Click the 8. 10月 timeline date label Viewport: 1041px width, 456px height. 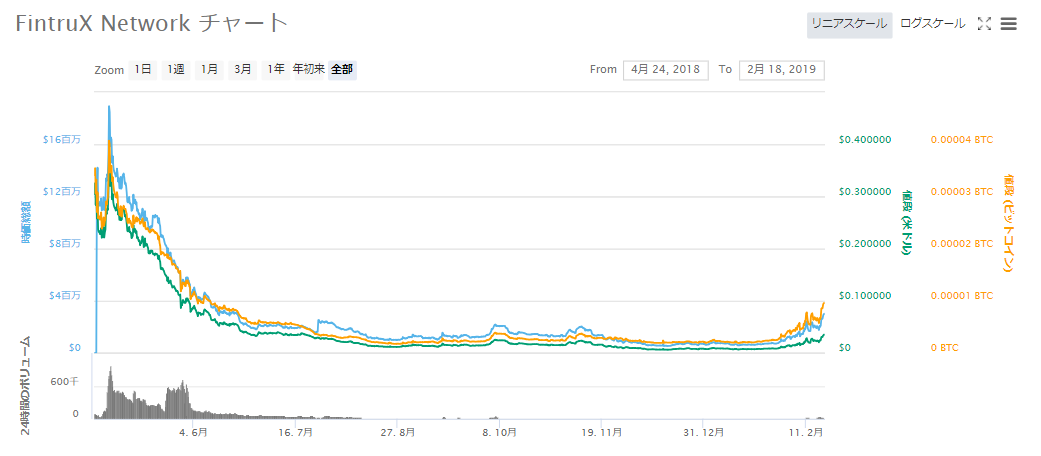click(499, 433)
